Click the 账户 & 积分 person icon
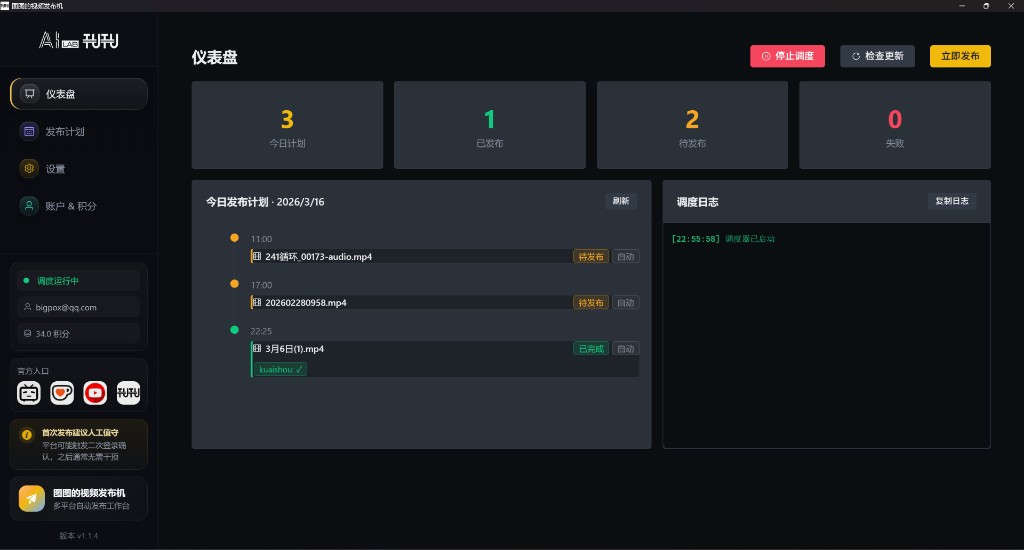This screenshot has width=1024, height=550. [29, 205]
